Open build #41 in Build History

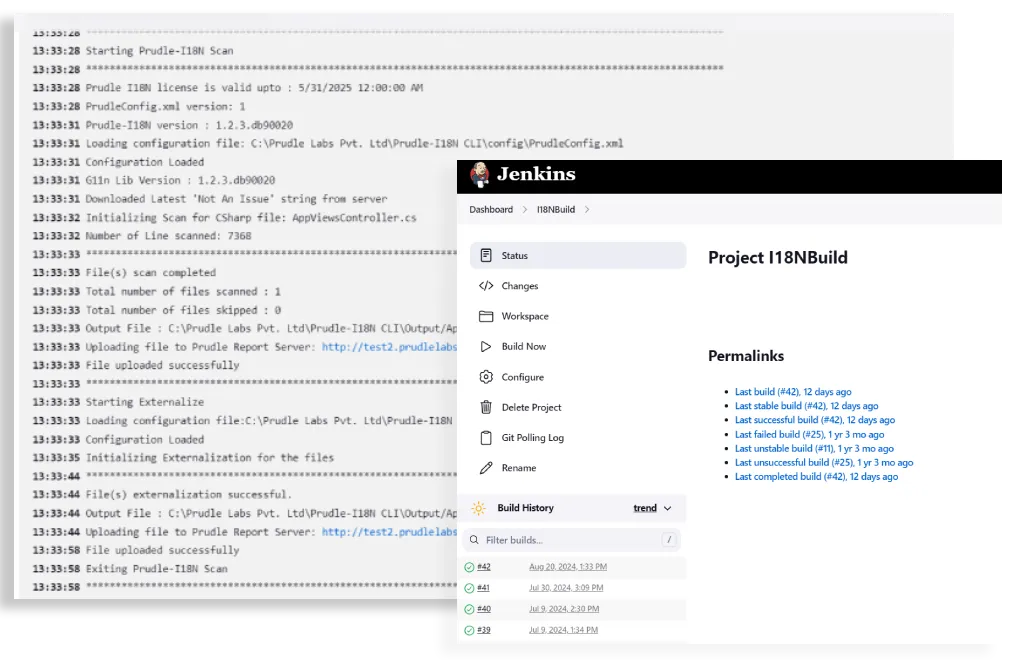[x=483, y=588]
